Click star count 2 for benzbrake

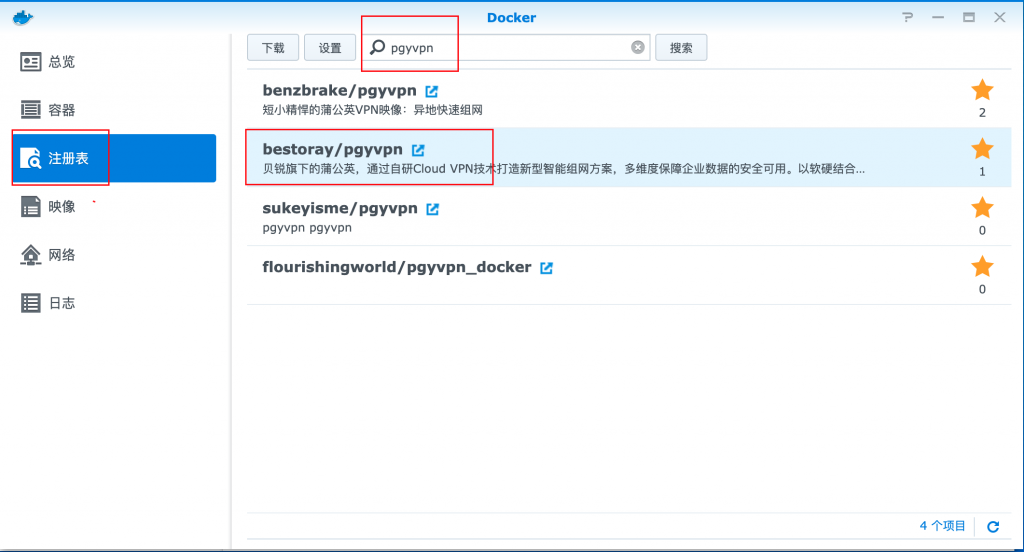coord(982,113)
